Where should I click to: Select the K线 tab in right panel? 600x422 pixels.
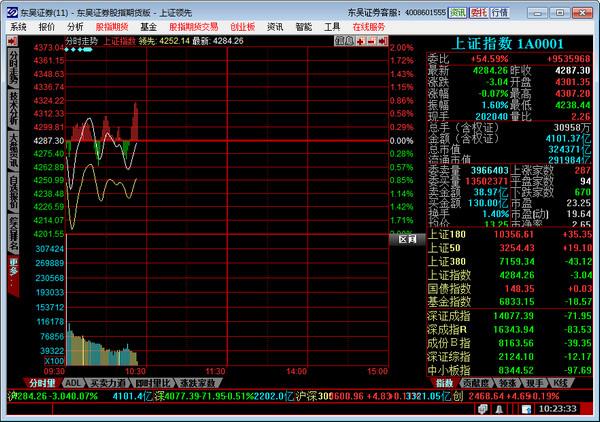pos(560,383)
